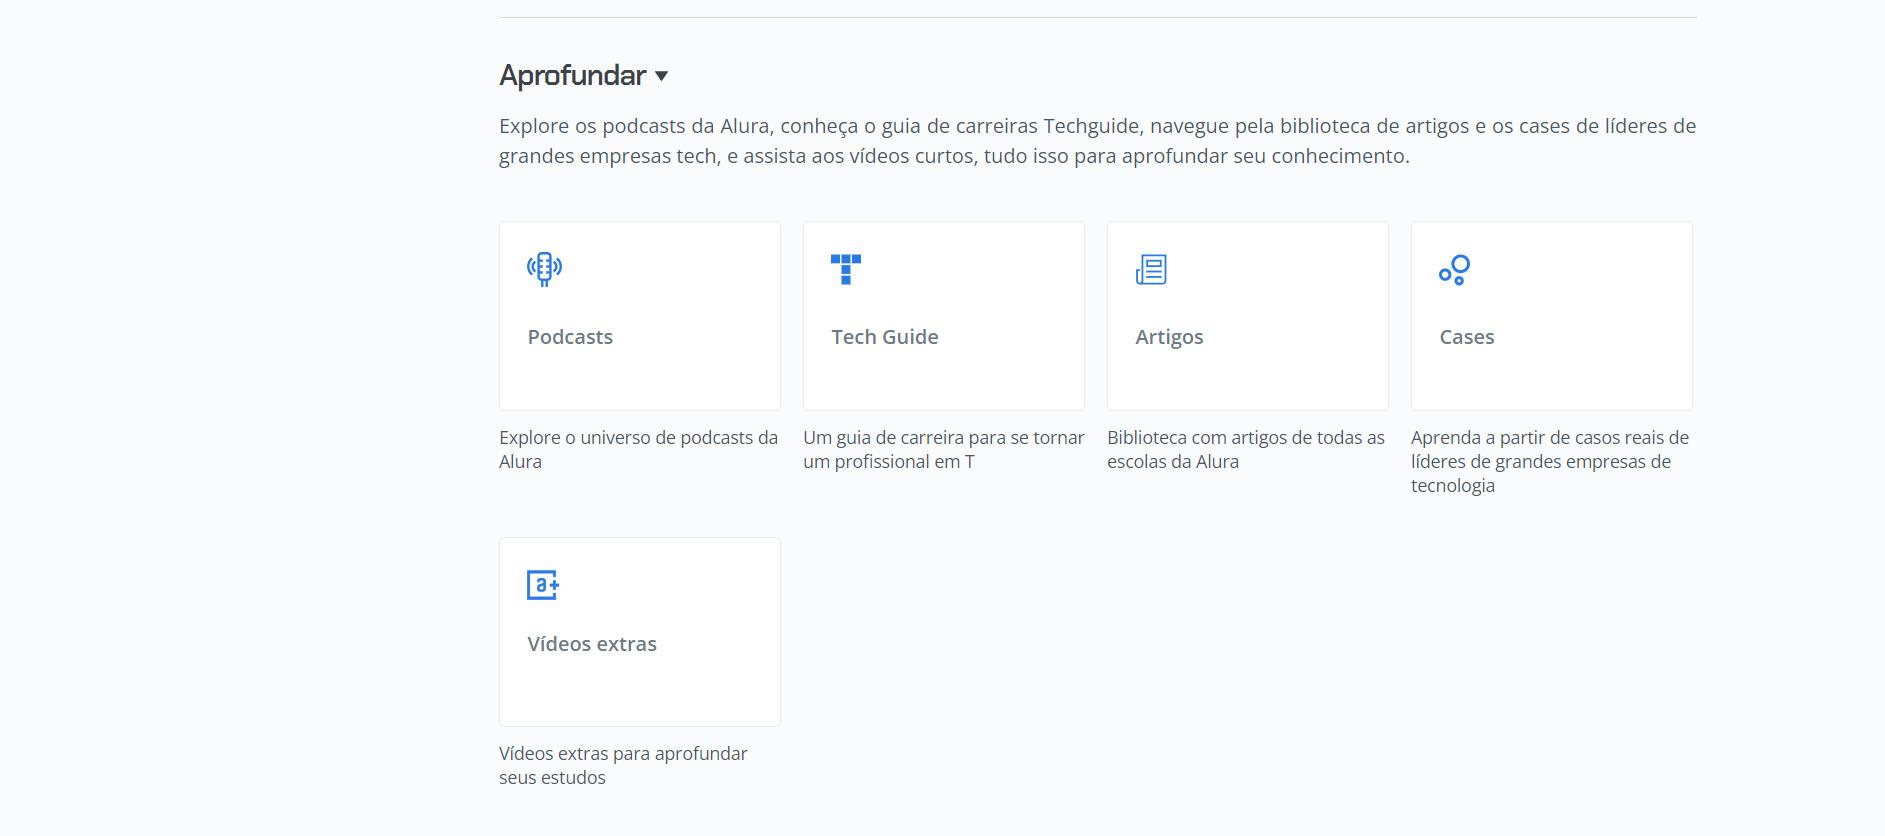1885x836 pixels.
Task: Click text 'Biblioteca com artigos de todas as'
Action: click(x=1246, y=438)
